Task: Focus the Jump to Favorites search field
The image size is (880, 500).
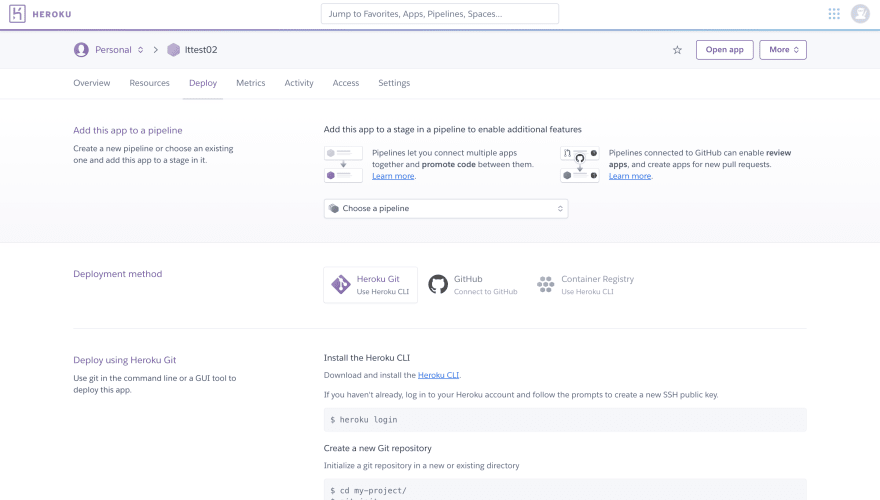Action: 440,13
